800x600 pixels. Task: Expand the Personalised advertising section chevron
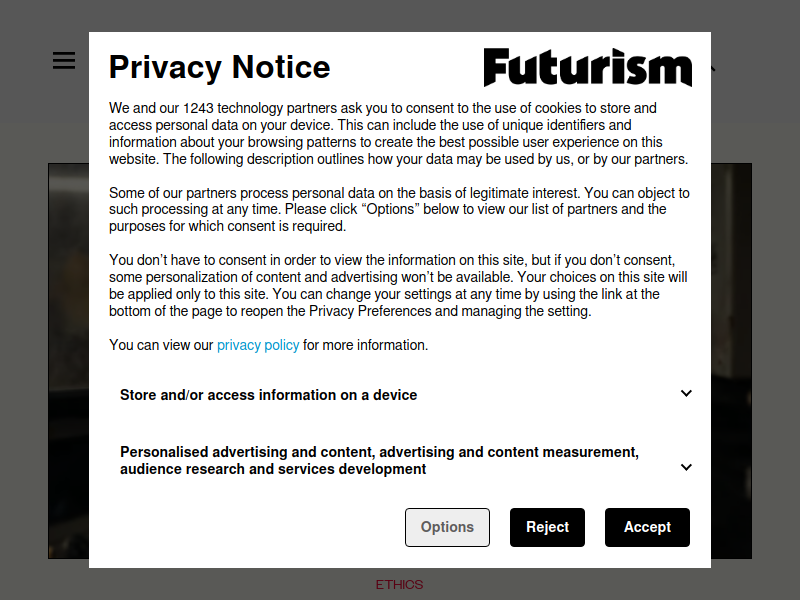[686, 467]
